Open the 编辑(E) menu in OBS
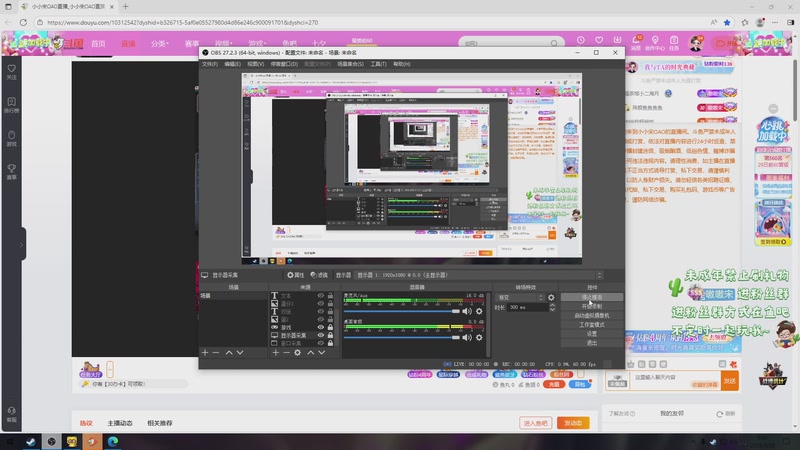Viewport: 800px width, 450px height. point(232,64)
